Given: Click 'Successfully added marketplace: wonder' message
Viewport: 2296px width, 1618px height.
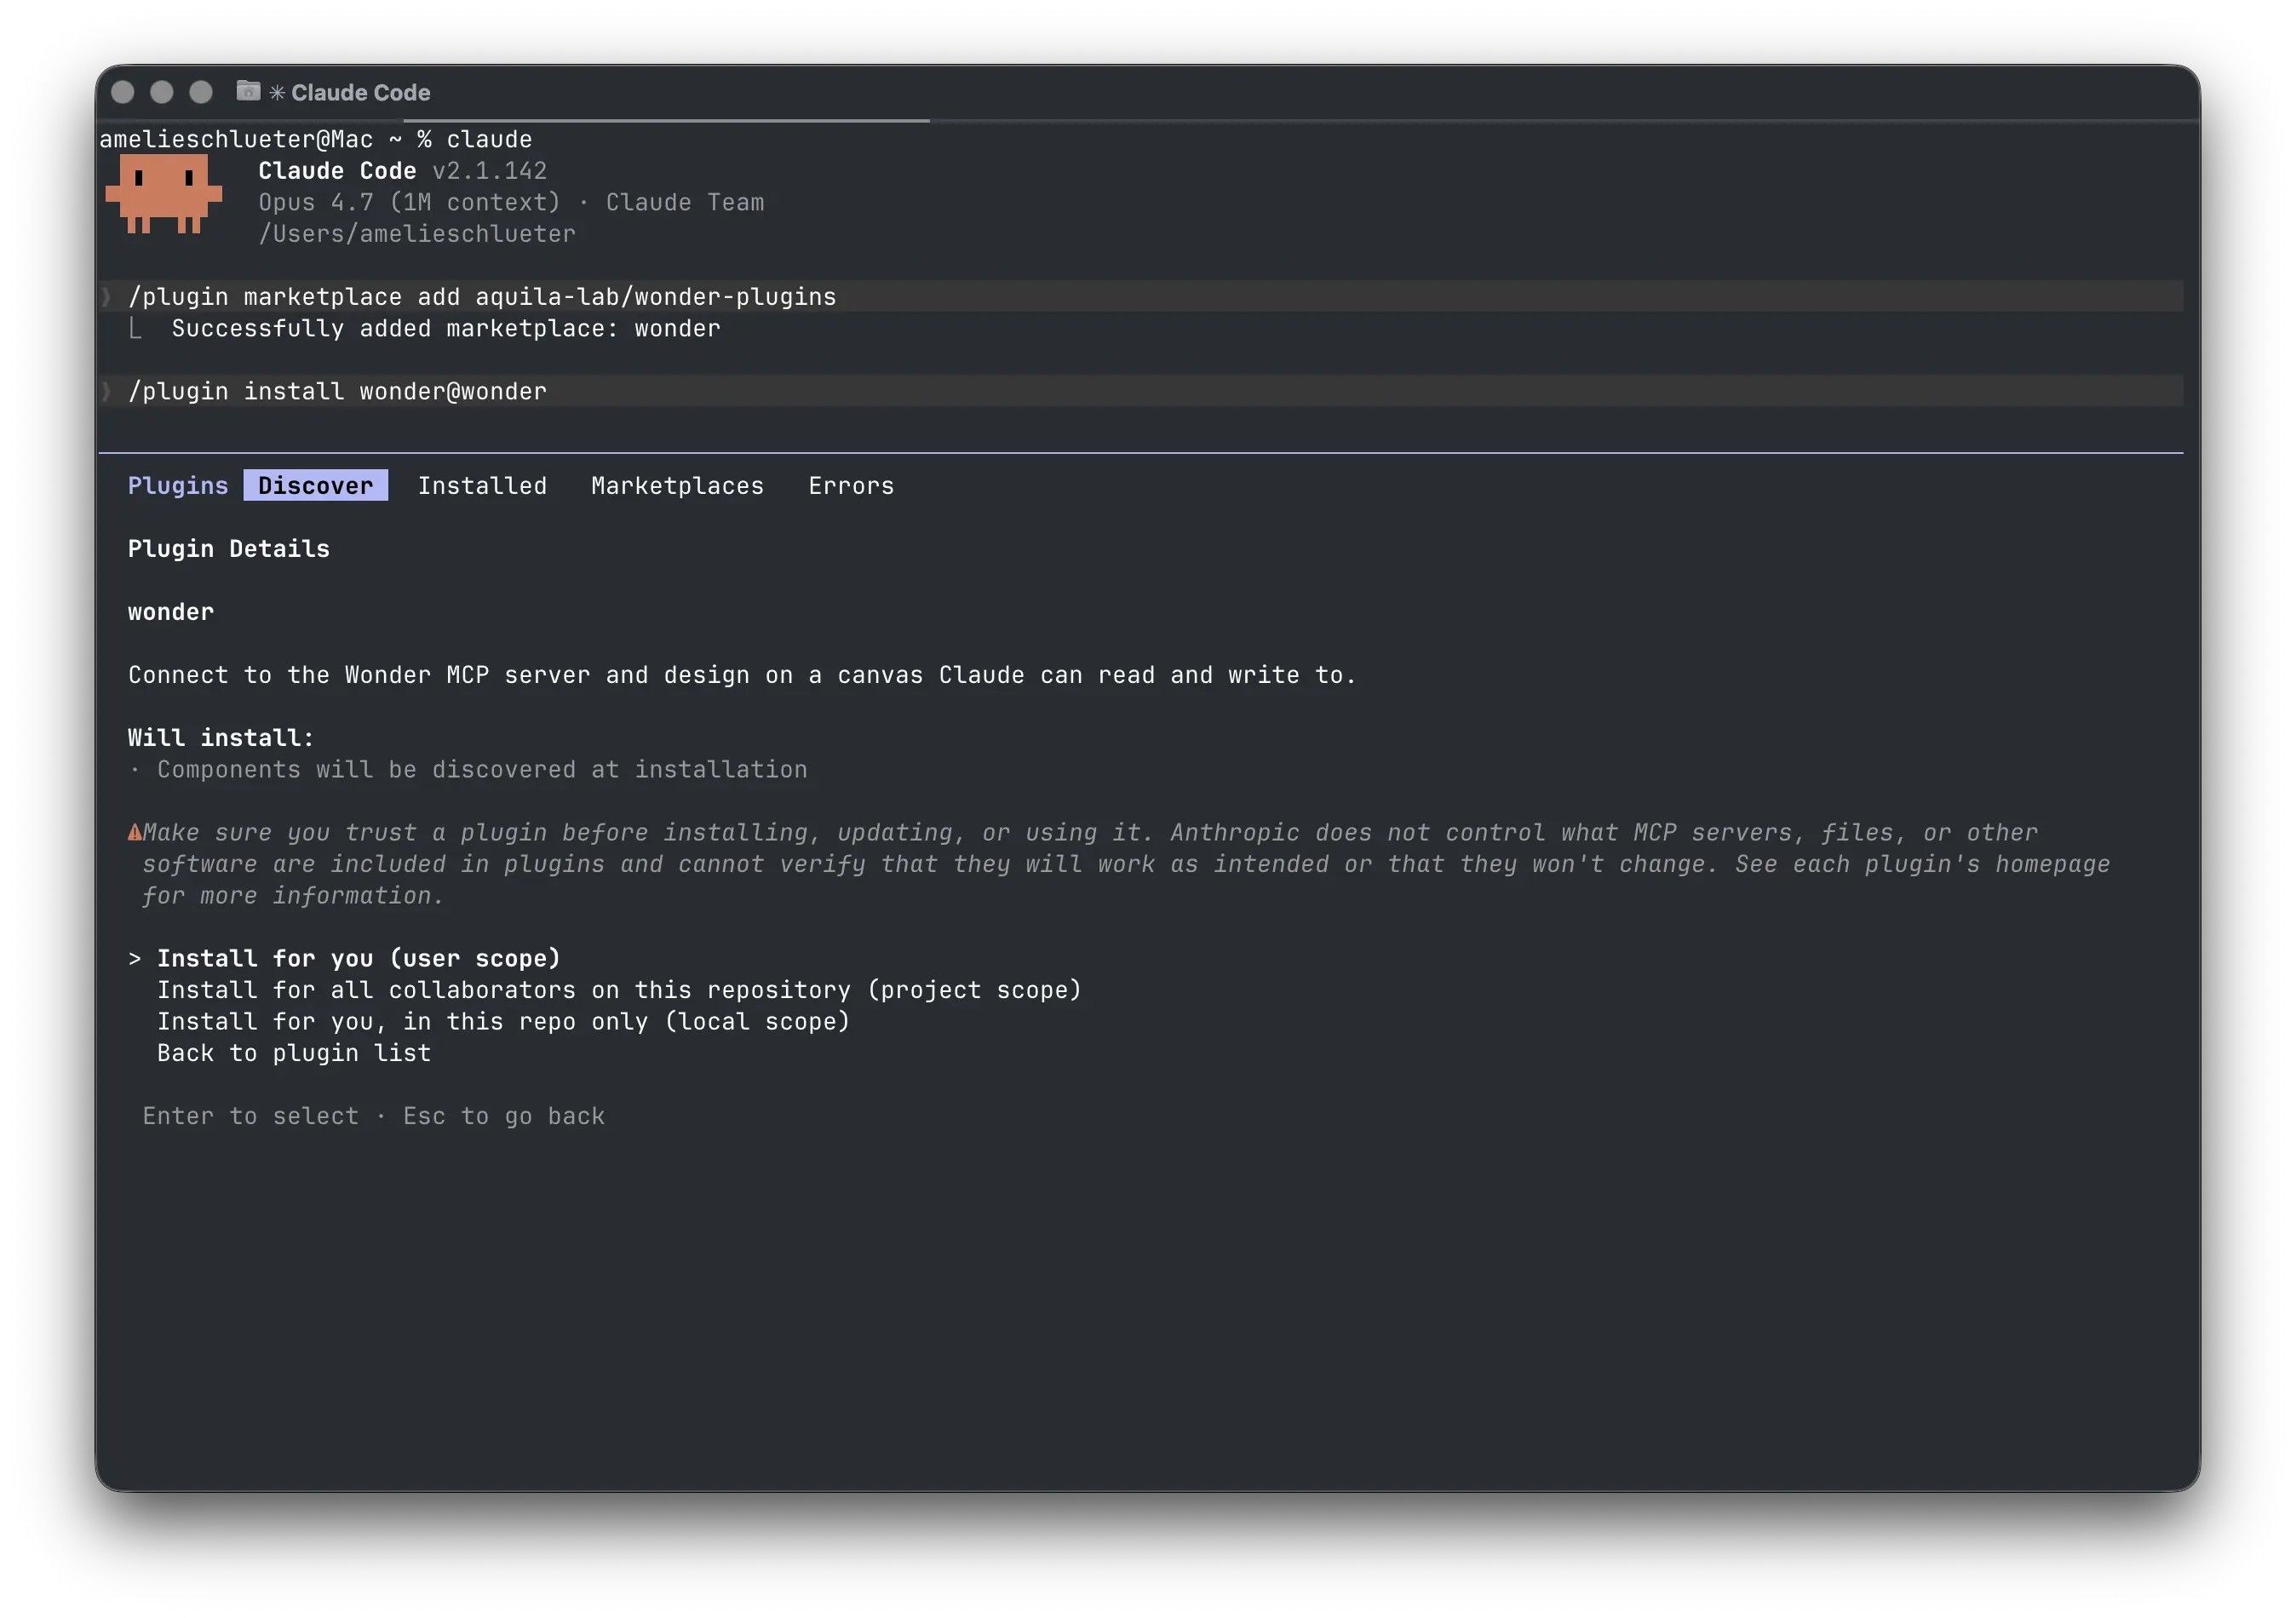Looking at the screenshot, I should click(446, 328).
